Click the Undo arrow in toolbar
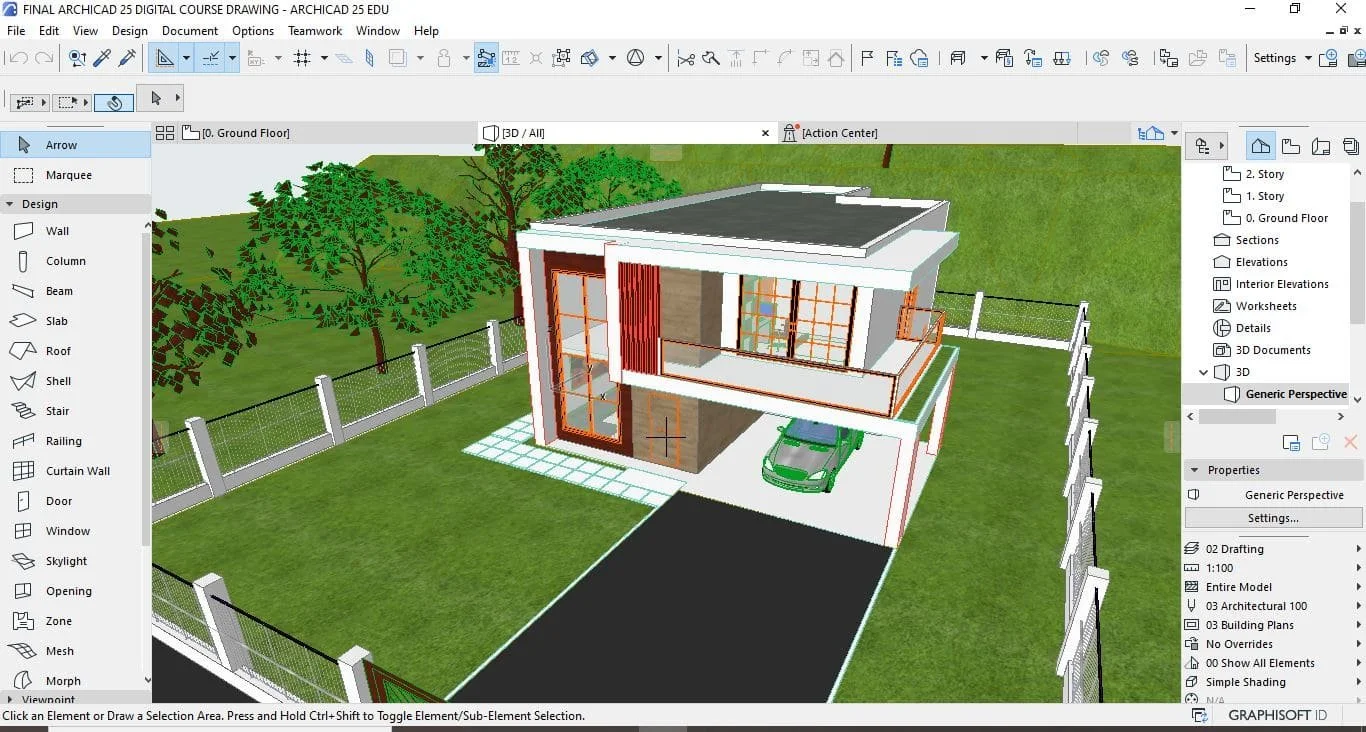Image resolution: width=1366 pixels, height=732 pixels. coord(17,58)
